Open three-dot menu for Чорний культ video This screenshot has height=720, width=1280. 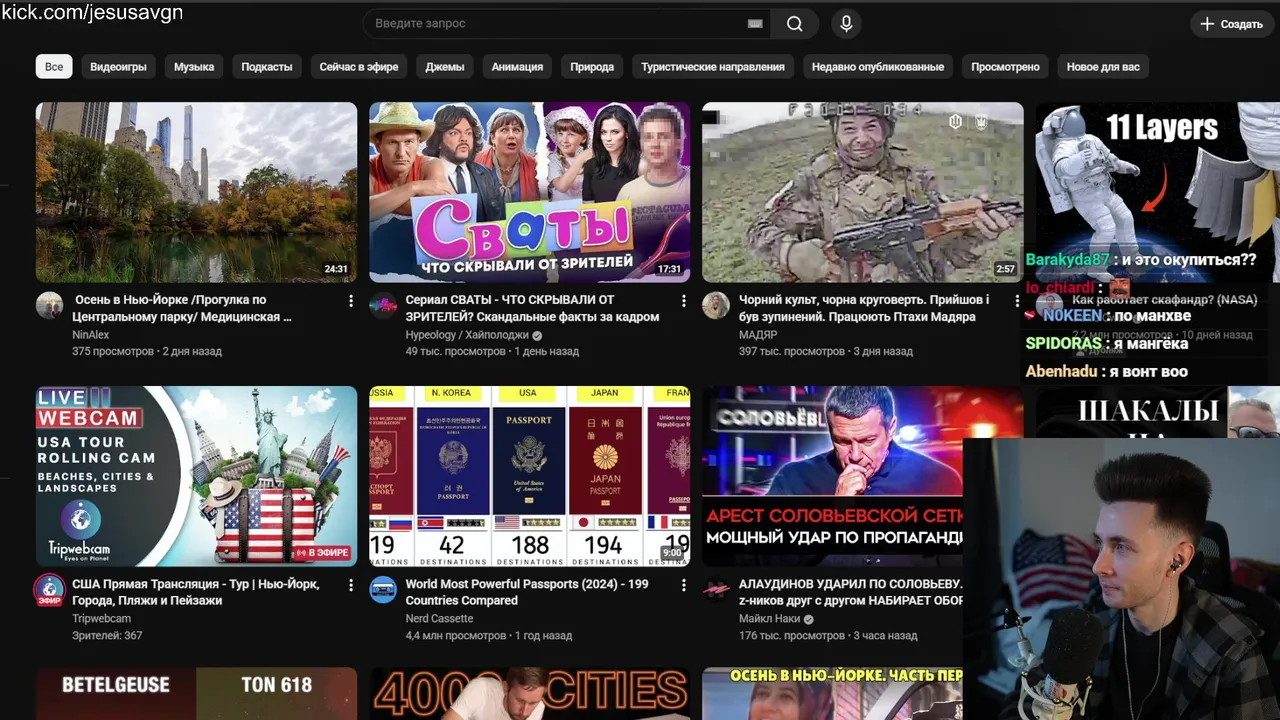pos(1016,300)
